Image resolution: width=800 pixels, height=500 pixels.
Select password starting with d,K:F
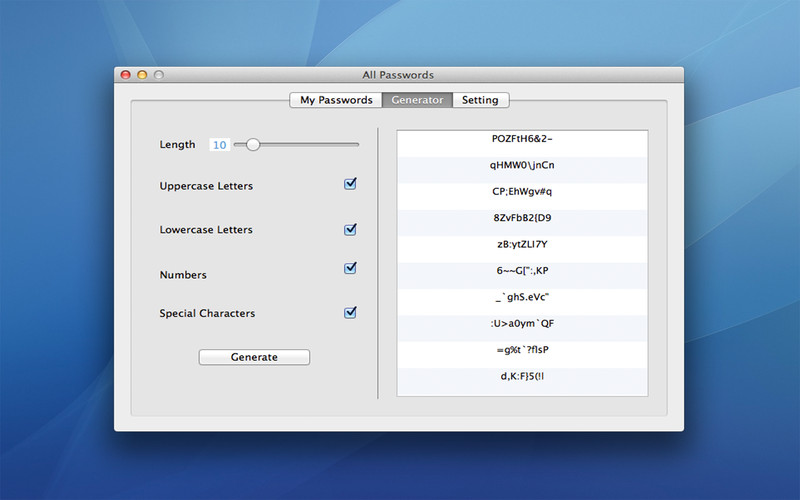[x=522, y=382]
